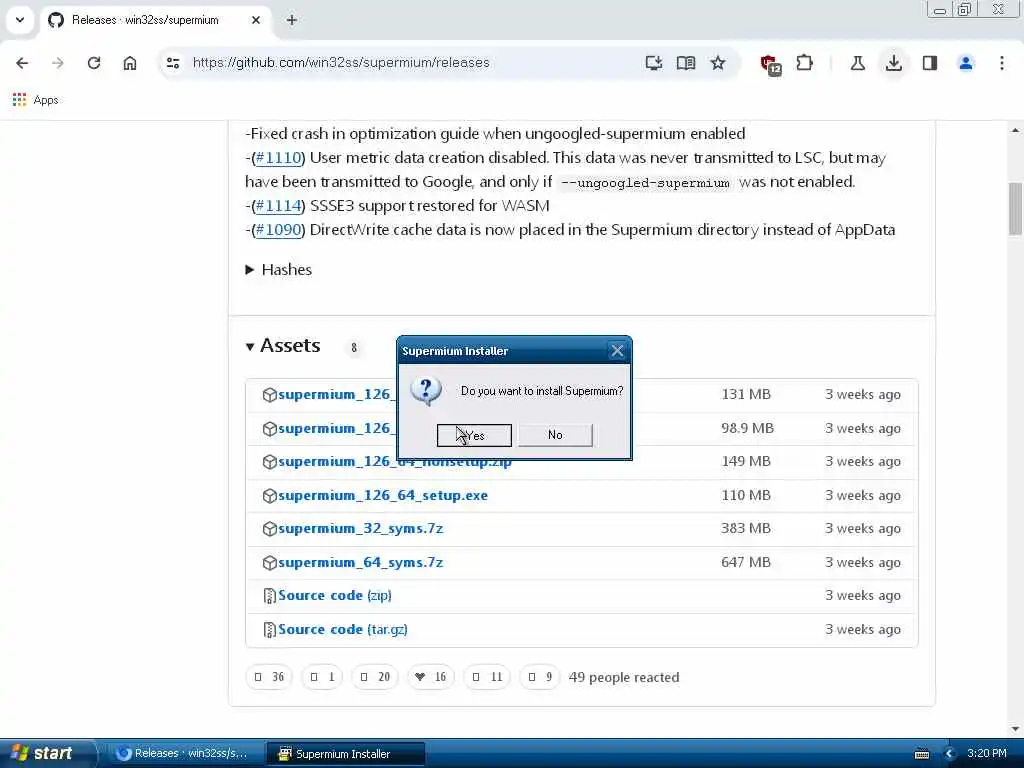This screenshot has height=768, width=1024.
Task: Download supermium_126_64_setup.exe
Action: tap(383, 496)
